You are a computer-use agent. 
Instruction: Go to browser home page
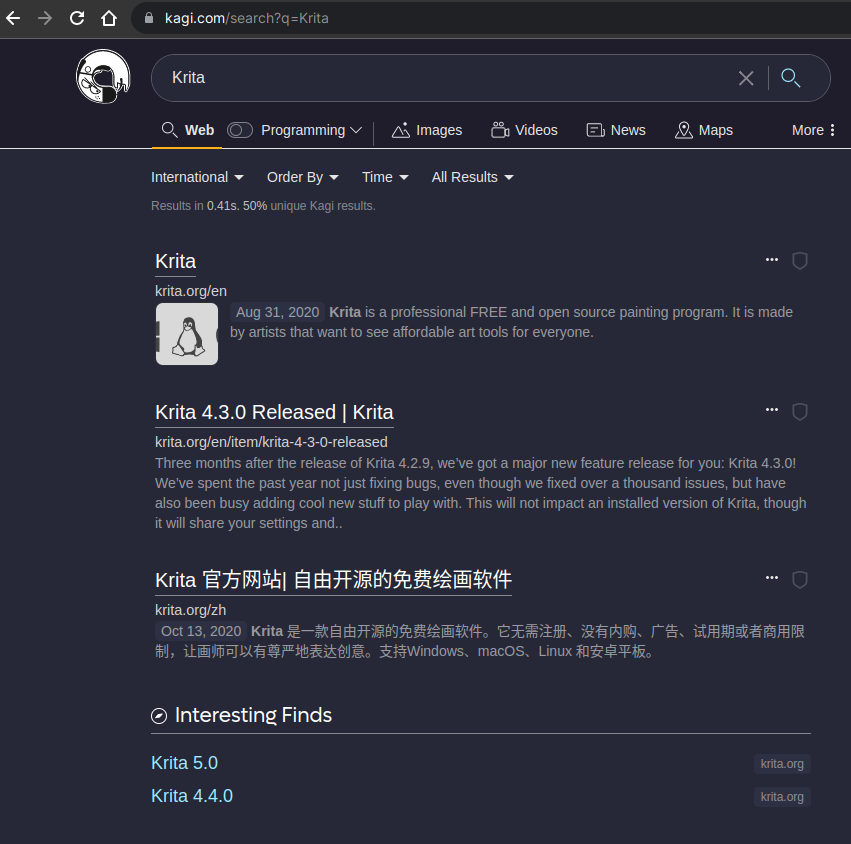point(109,18)
